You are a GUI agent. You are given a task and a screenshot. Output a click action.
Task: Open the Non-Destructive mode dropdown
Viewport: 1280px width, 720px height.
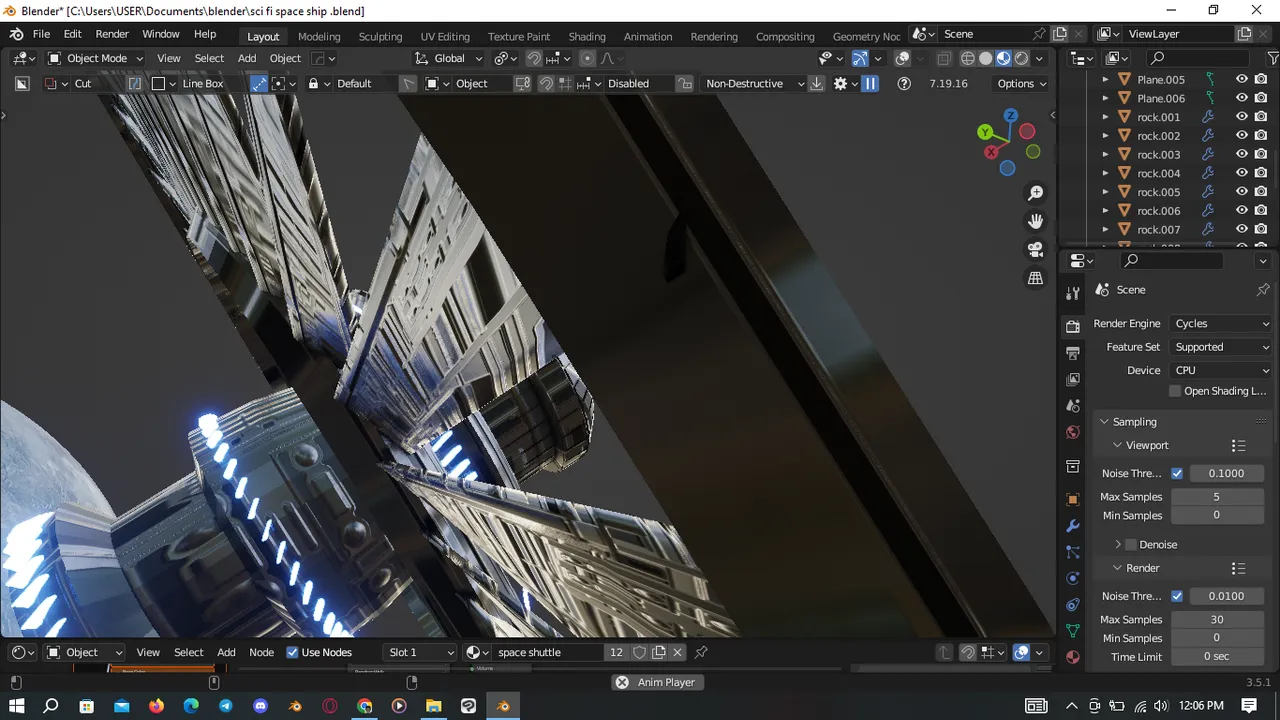pos(752,84)
